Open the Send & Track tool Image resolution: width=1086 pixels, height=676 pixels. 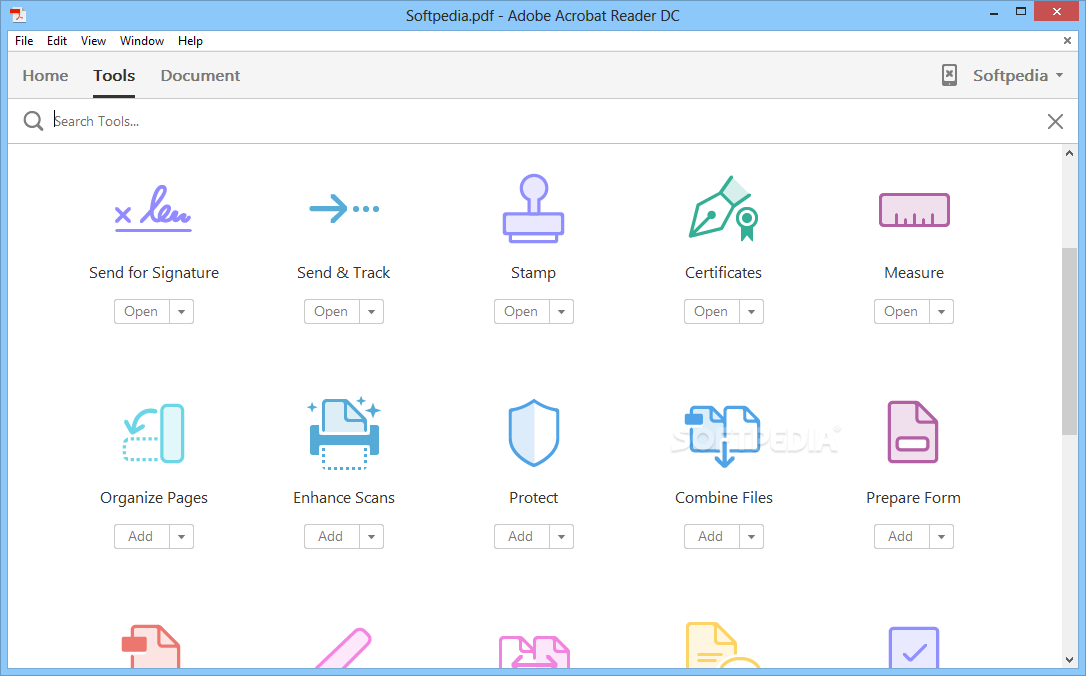[331, 312]
